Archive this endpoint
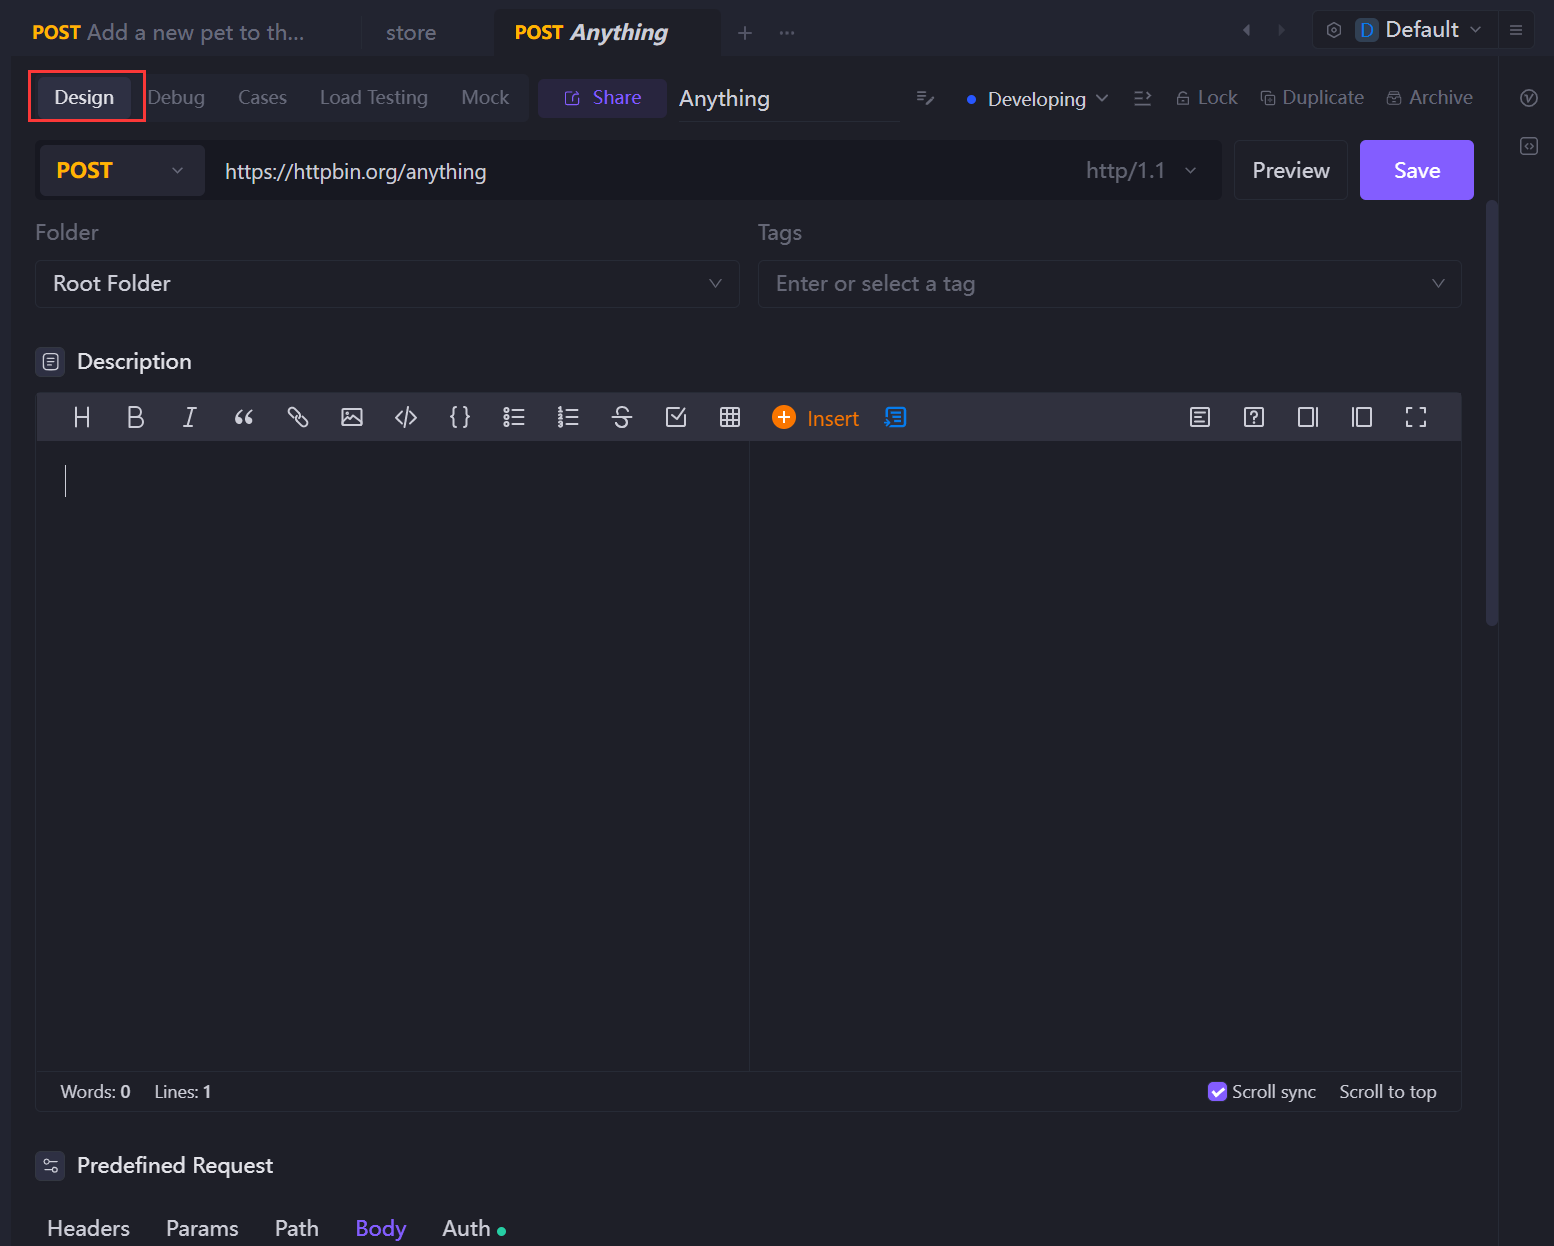 click(x=1429, y=98)
